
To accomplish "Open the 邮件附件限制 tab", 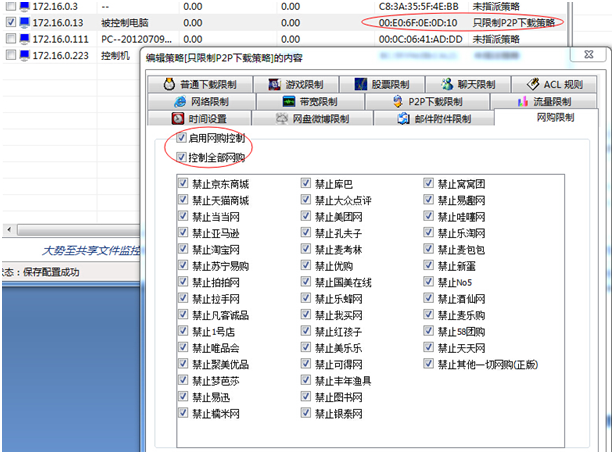I will click(x=434, y=118).
